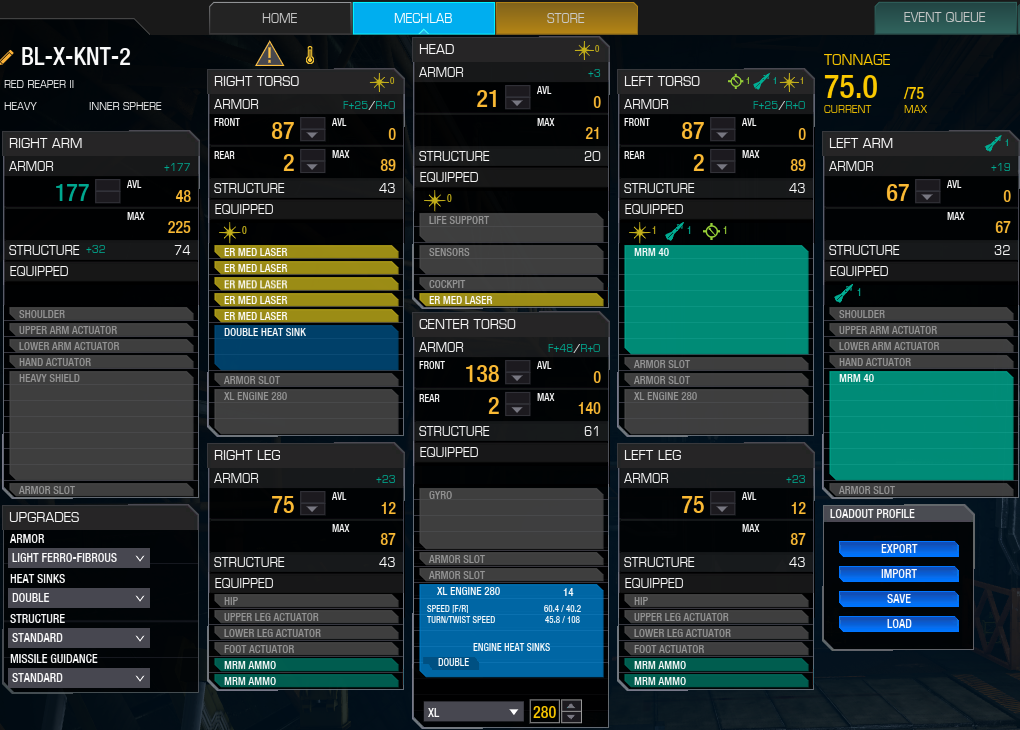Open Structure Standard upgrade dropdown
1020x730 pixels.
pyautogui.click(x=79, y=638)
